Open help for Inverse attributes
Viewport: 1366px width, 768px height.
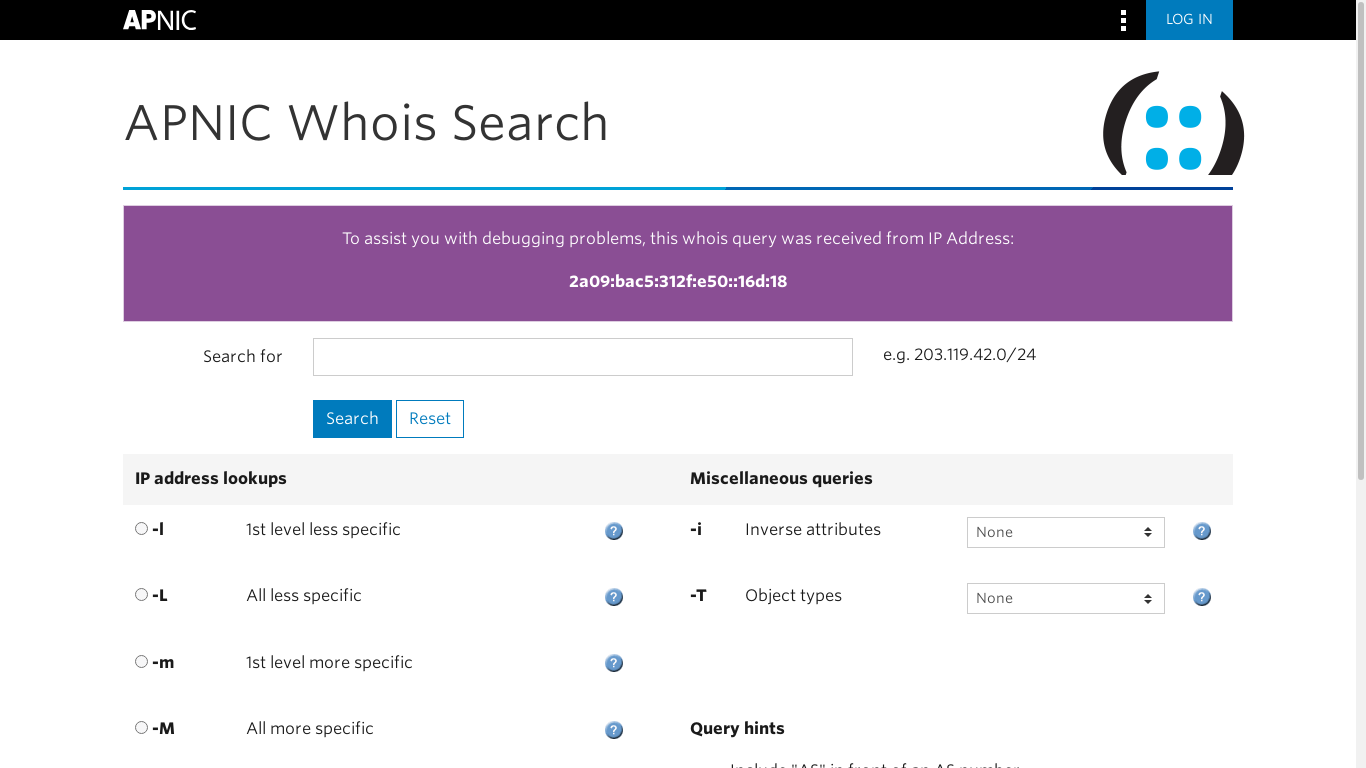tap(1202, 531)
